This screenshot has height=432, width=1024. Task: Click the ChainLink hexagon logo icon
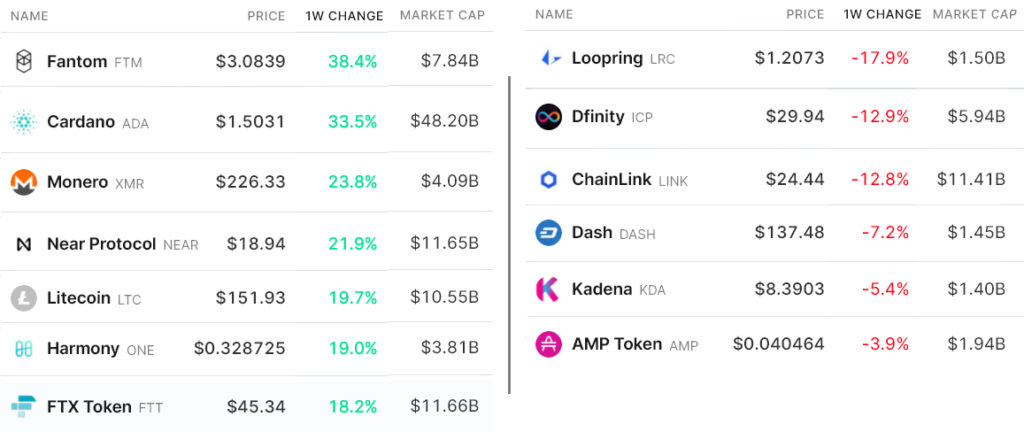point(549,180)
